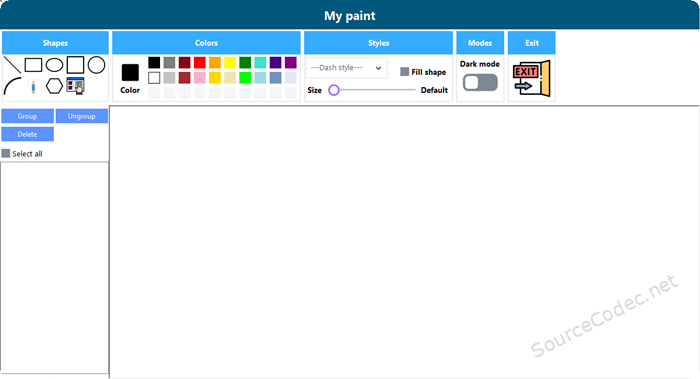Click the EXIT door icon
Screen dimensions: 700x379
click(x=532, y=79)
